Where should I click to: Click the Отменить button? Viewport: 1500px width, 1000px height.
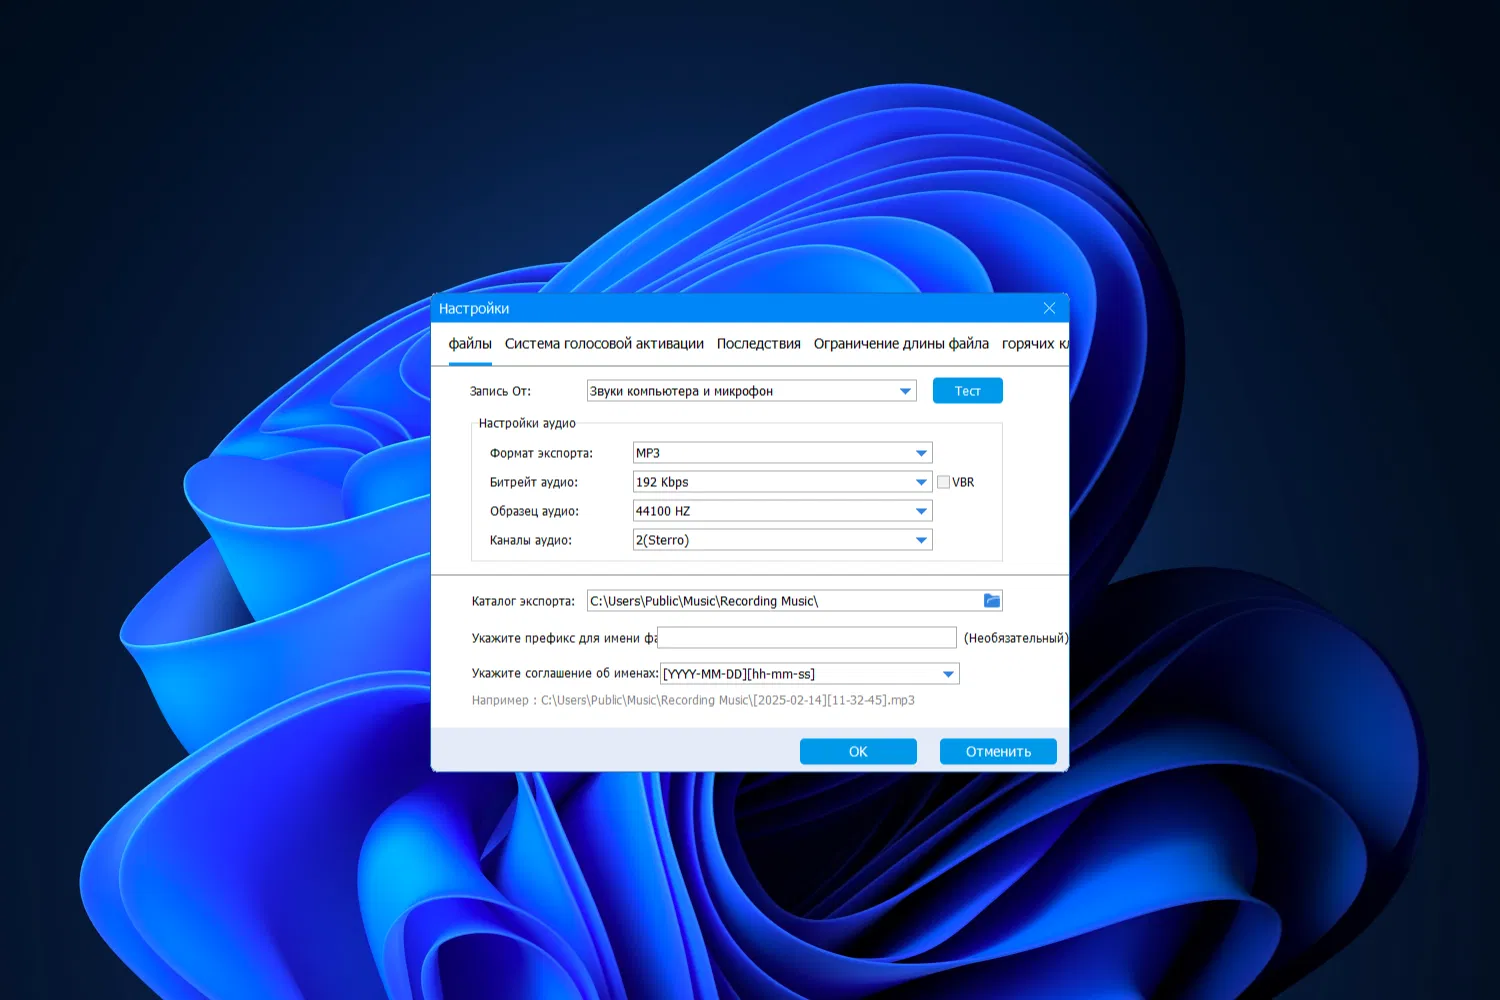998,752
